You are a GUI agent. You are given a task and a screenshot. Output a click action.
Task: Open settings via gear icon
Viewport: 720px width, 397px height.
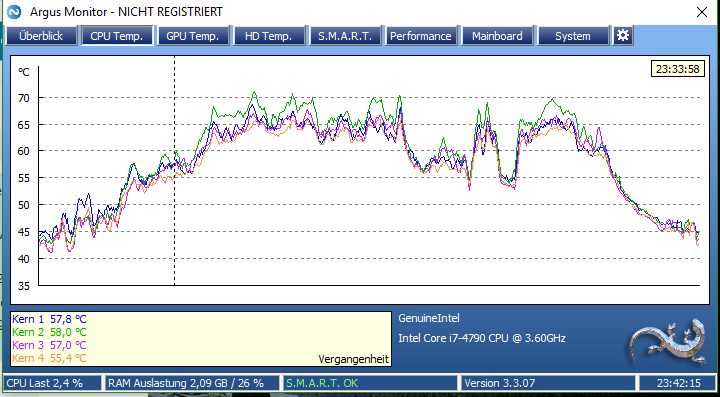tap(623, 36)
